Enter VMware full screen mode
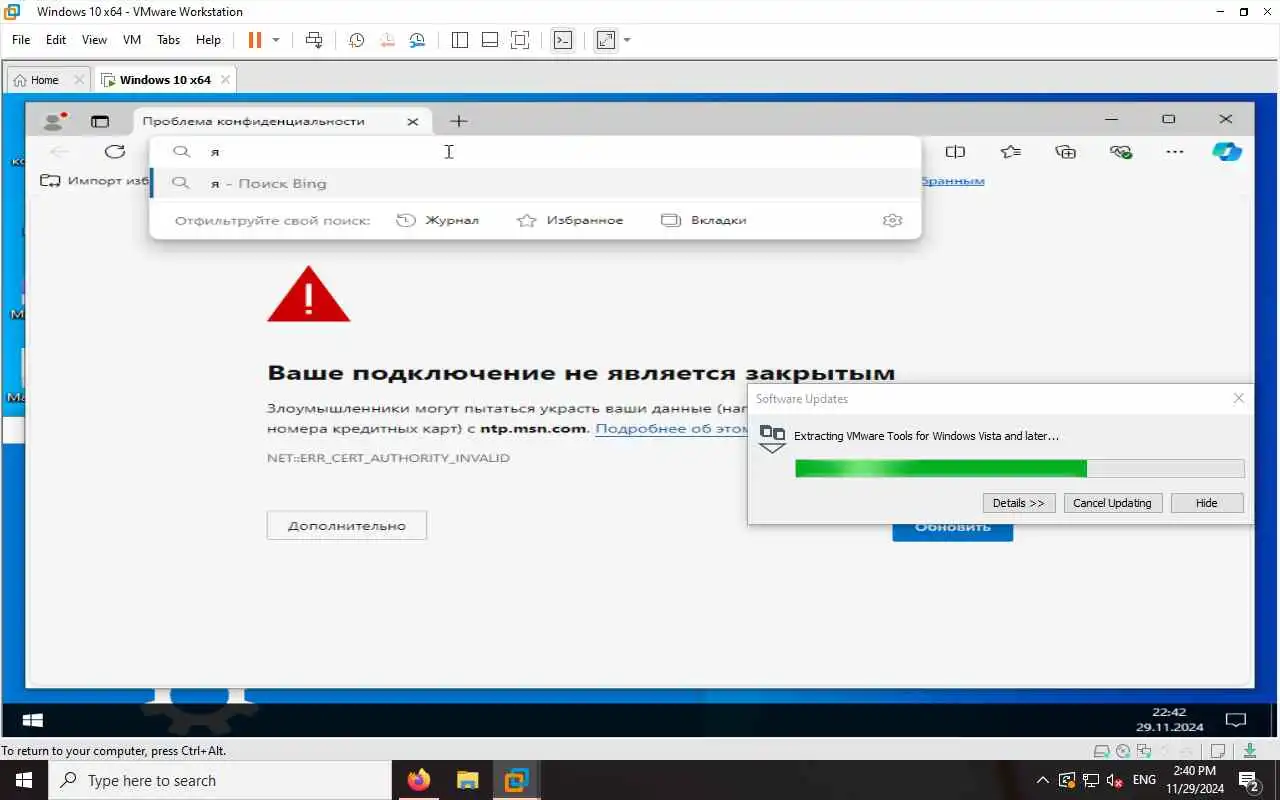The width and height of the screenshot is (1280, 800). click(520, 40)
